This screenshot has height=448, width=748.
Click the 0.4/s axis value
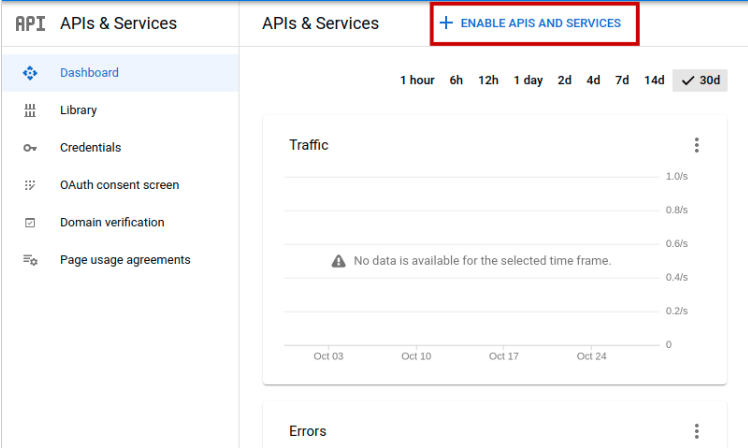[x=677, y=277]
